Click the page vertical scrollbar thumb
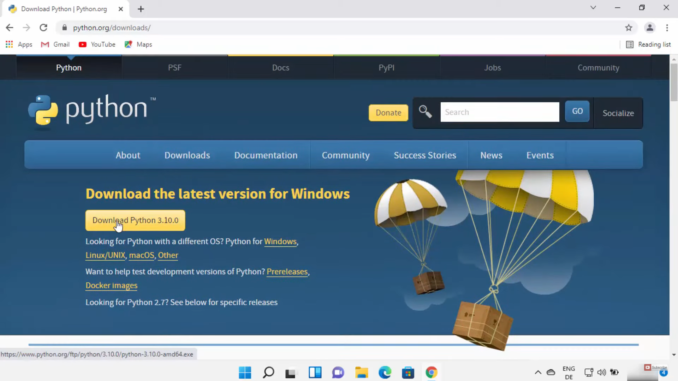Image resolution: width=678 pixels, height=381 pixels. click(x=674, y=82)
